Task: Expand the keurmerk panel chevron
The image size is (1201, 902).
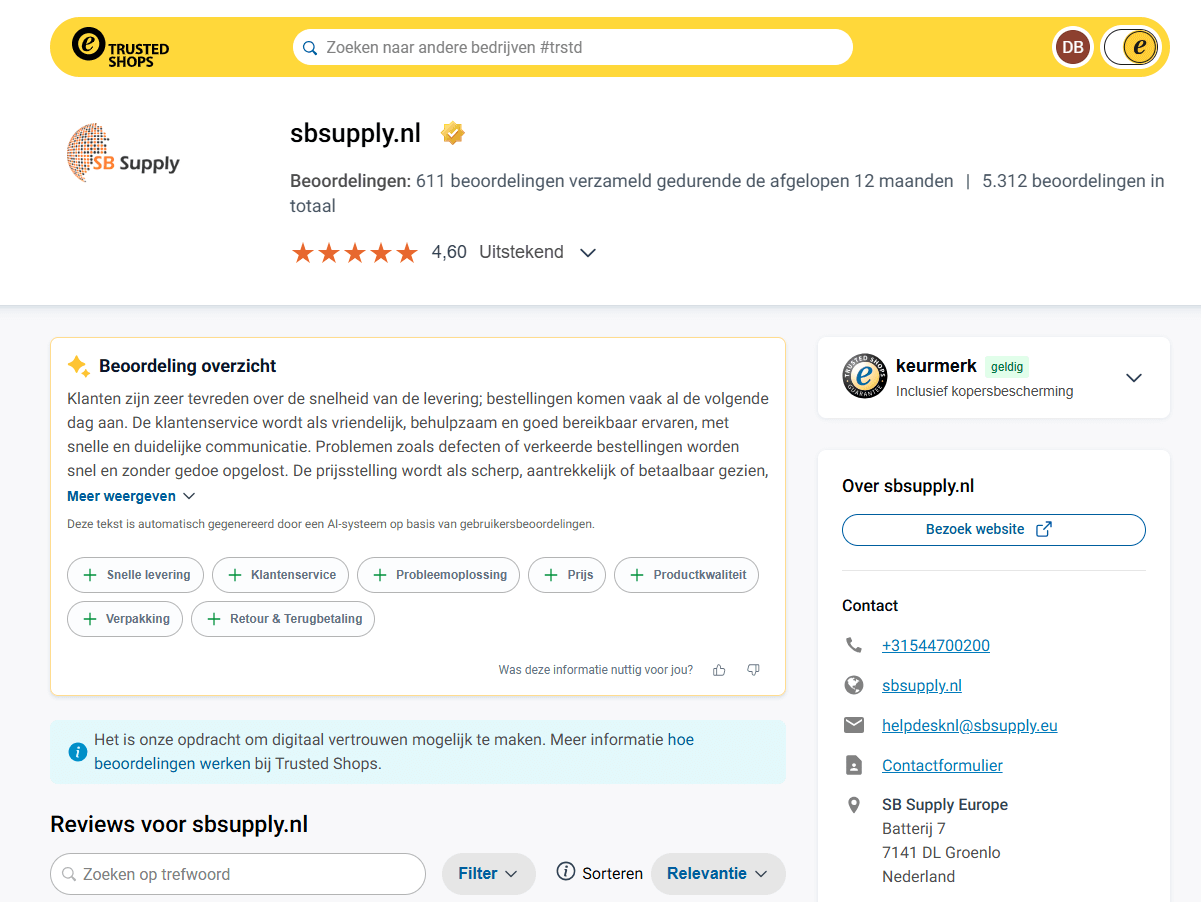Action: point(1133,378)
